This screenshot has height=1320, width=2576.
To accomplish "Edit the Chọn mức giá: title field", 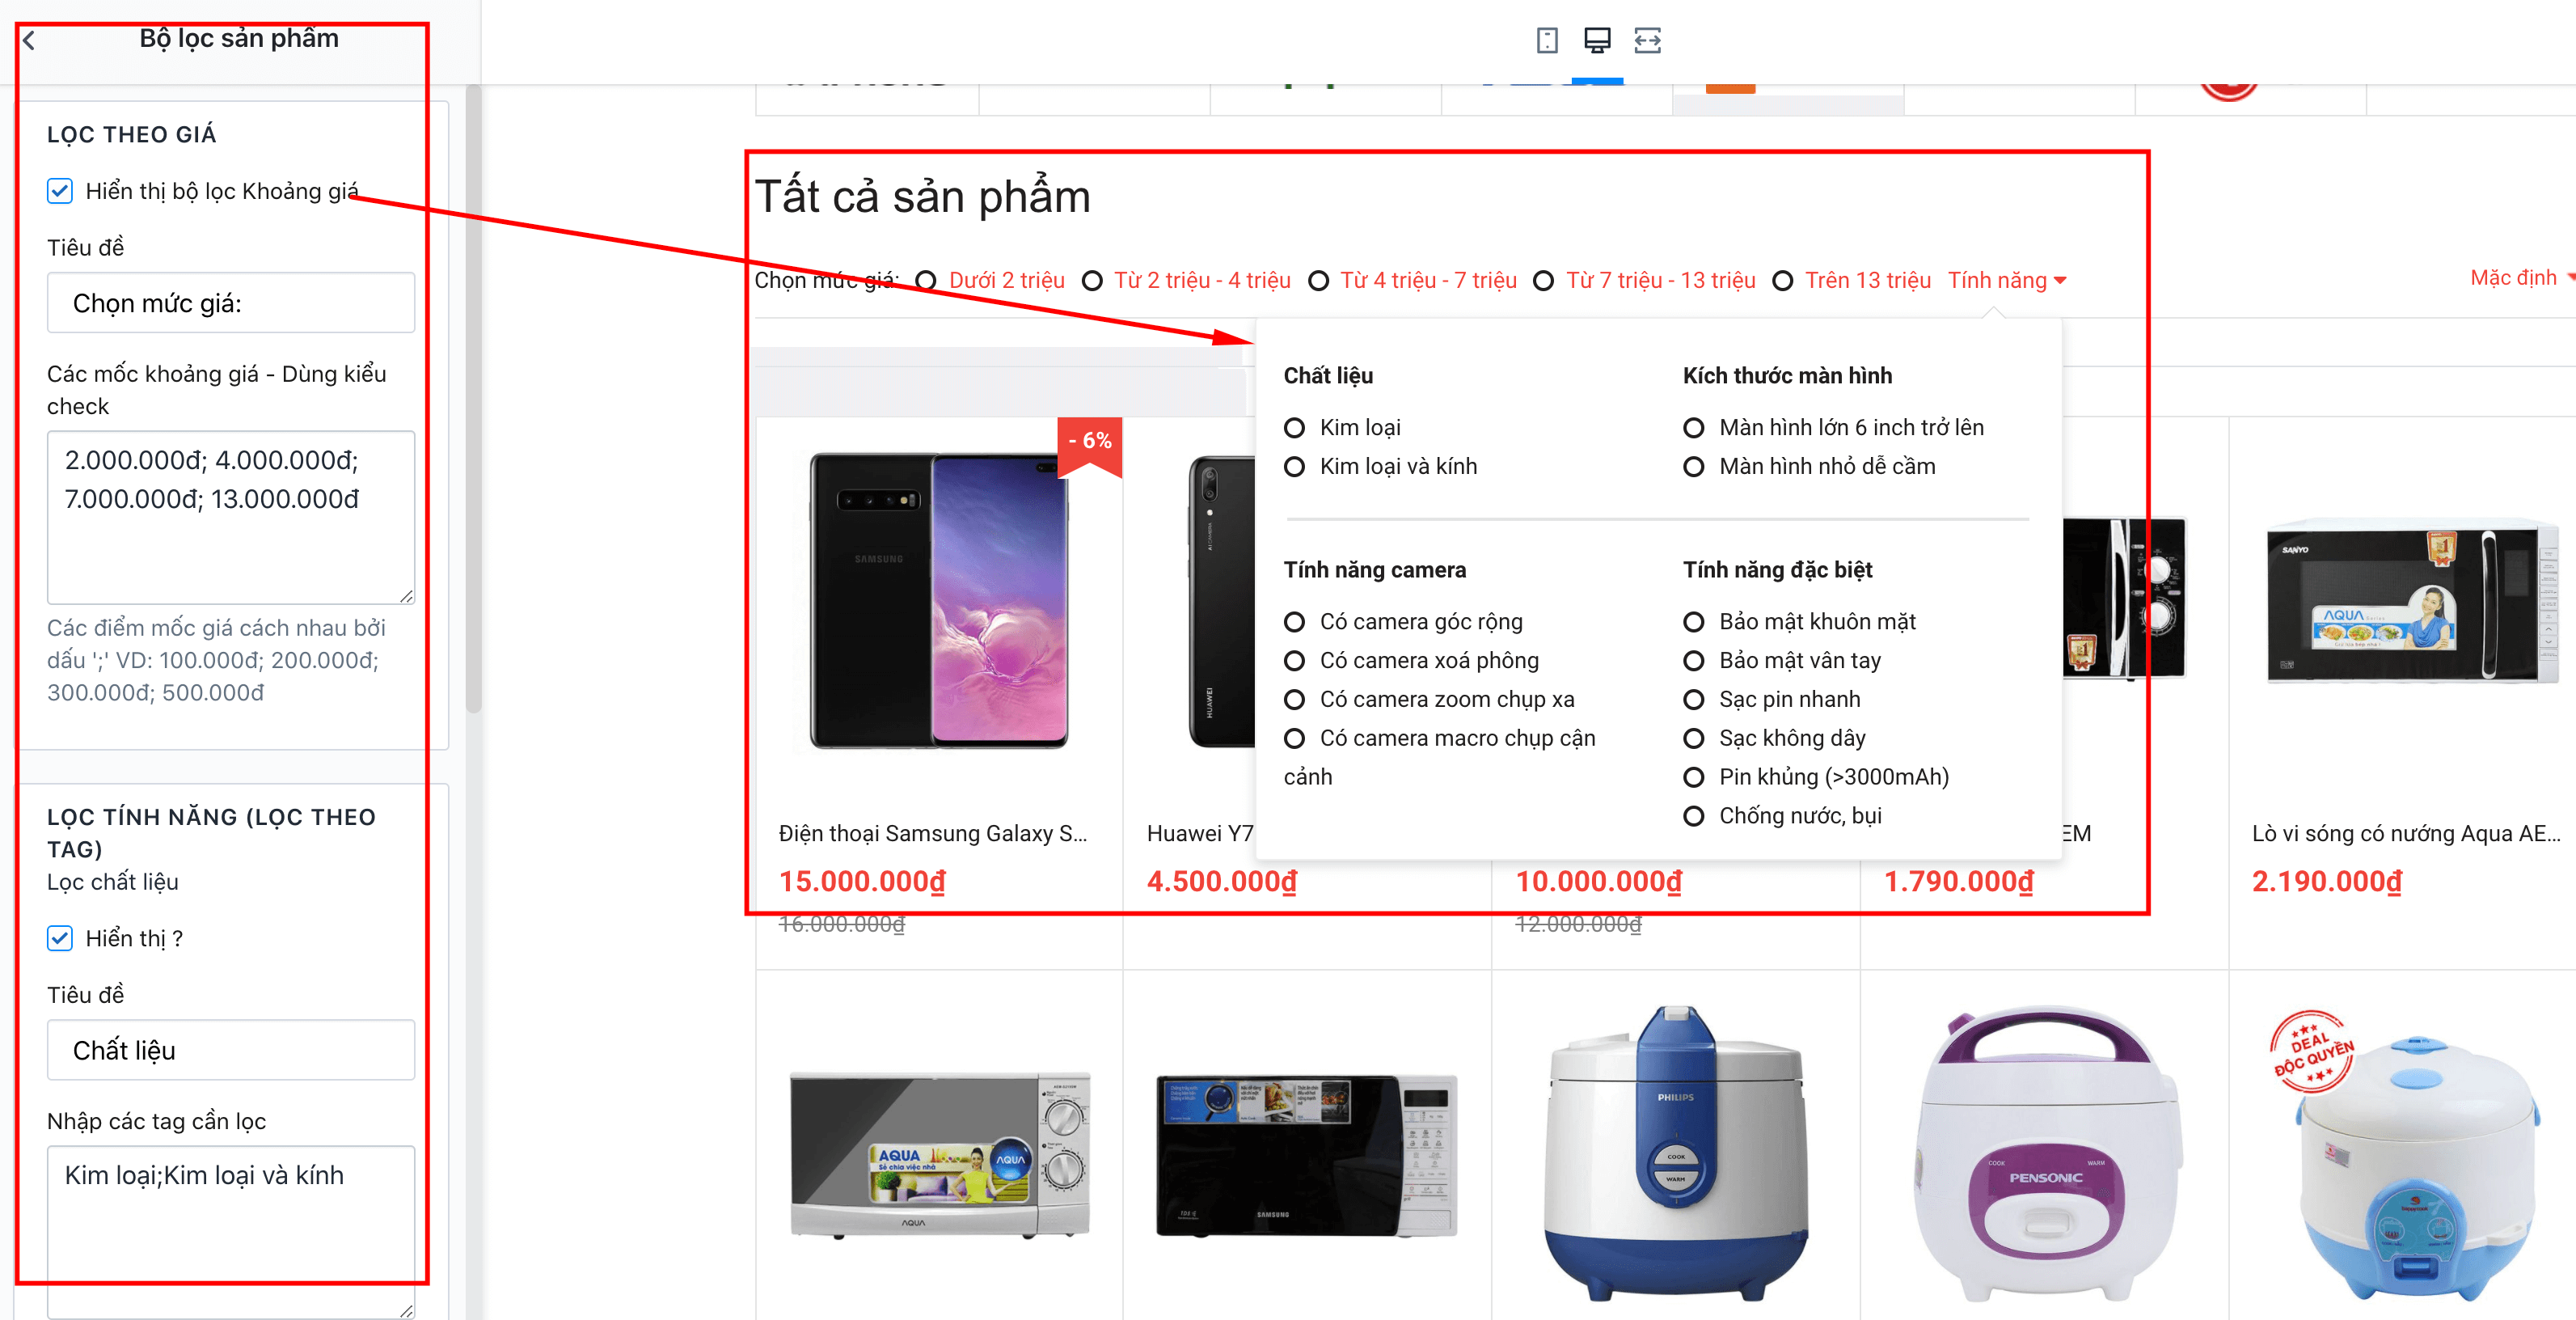I will click(231, 303).
